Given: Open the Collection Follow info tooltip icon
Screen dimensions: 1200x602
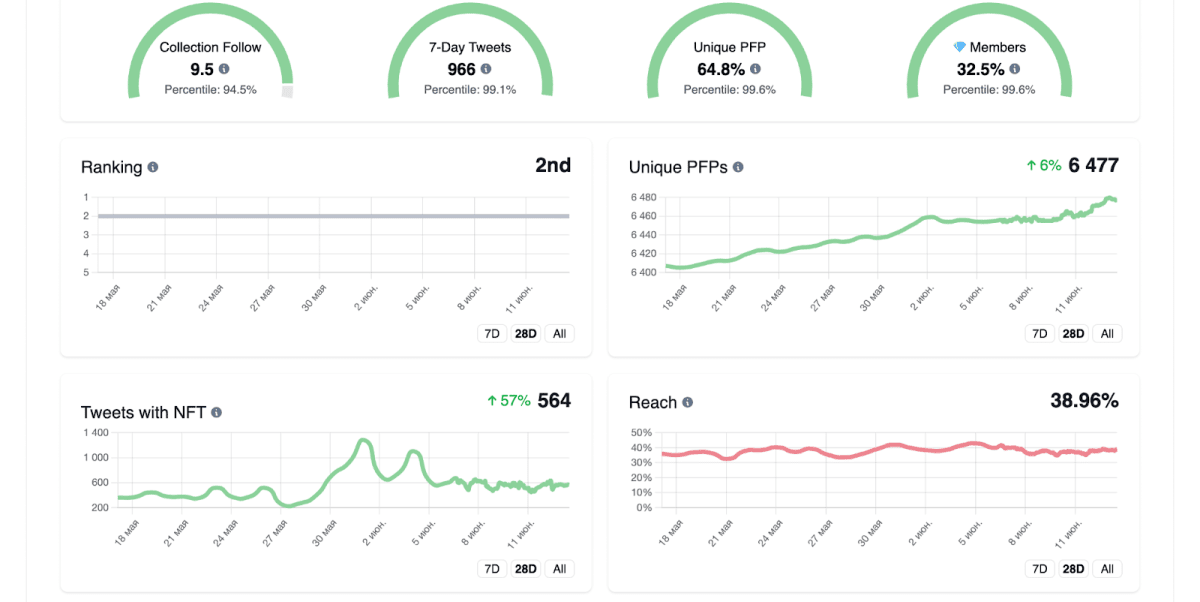Looking at the screenshot, I should click(224, 69).
